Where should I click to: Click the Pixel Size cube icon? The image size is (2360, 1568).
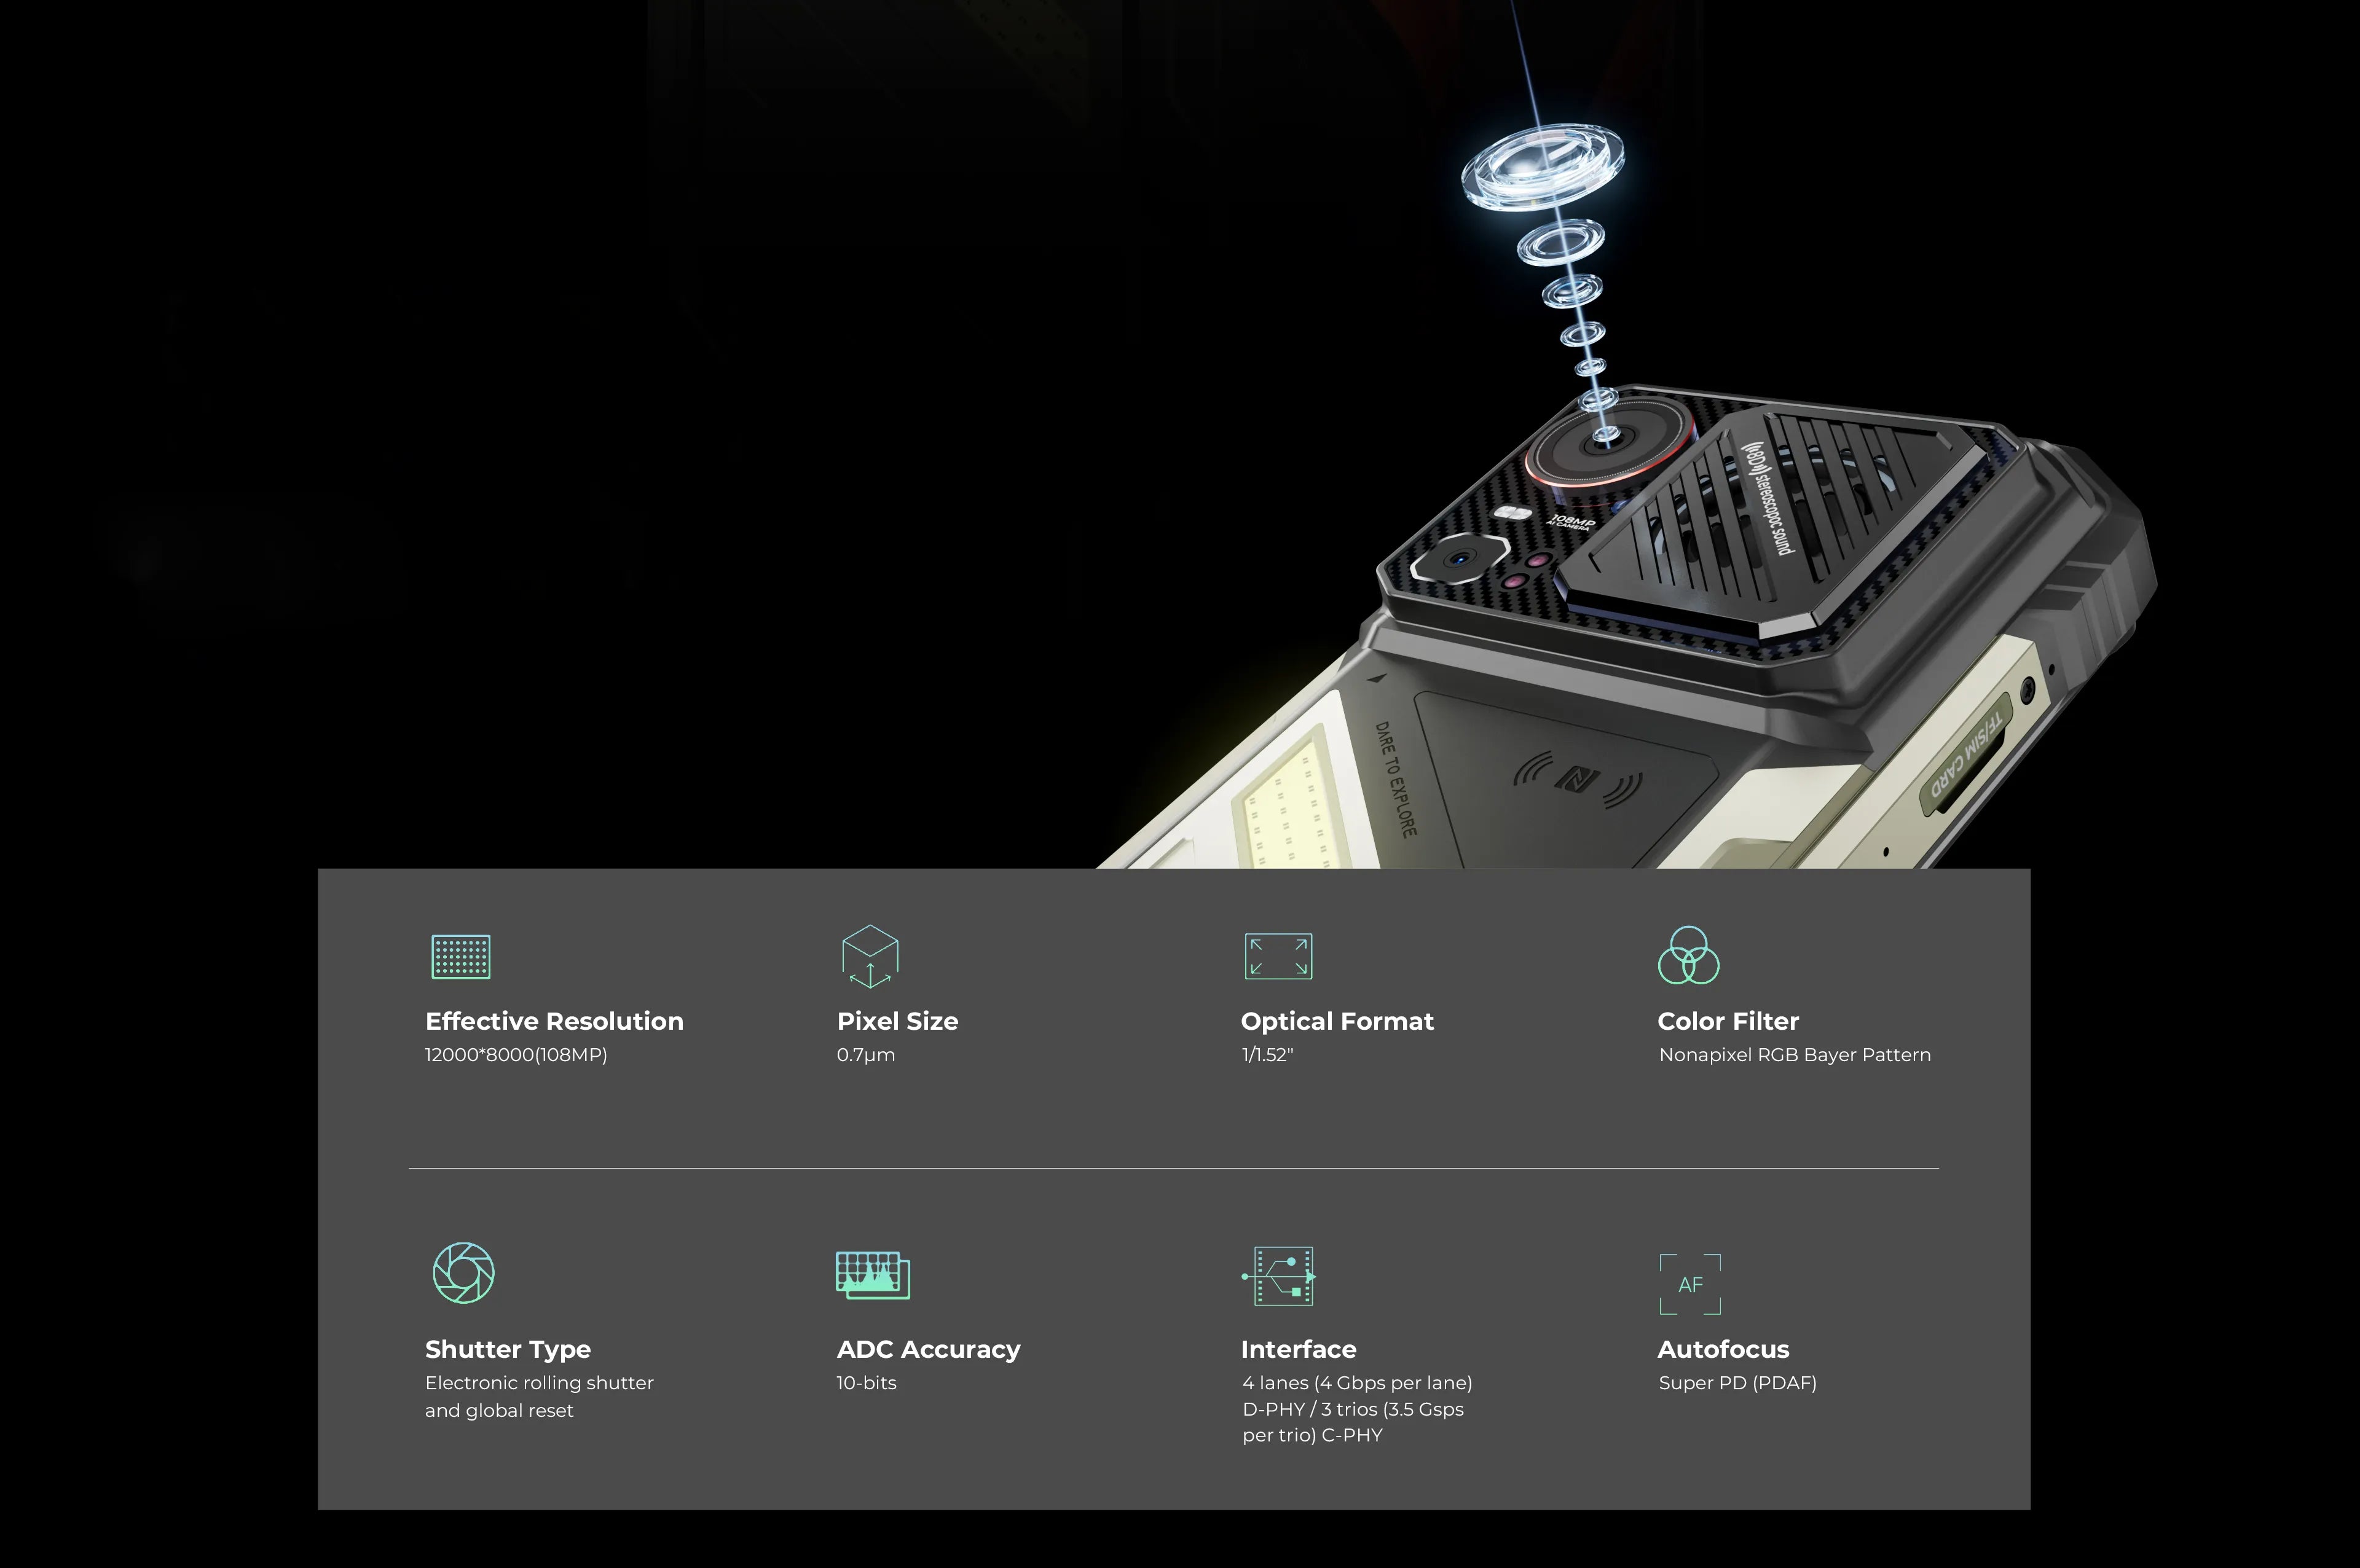[x=869, y=956]
